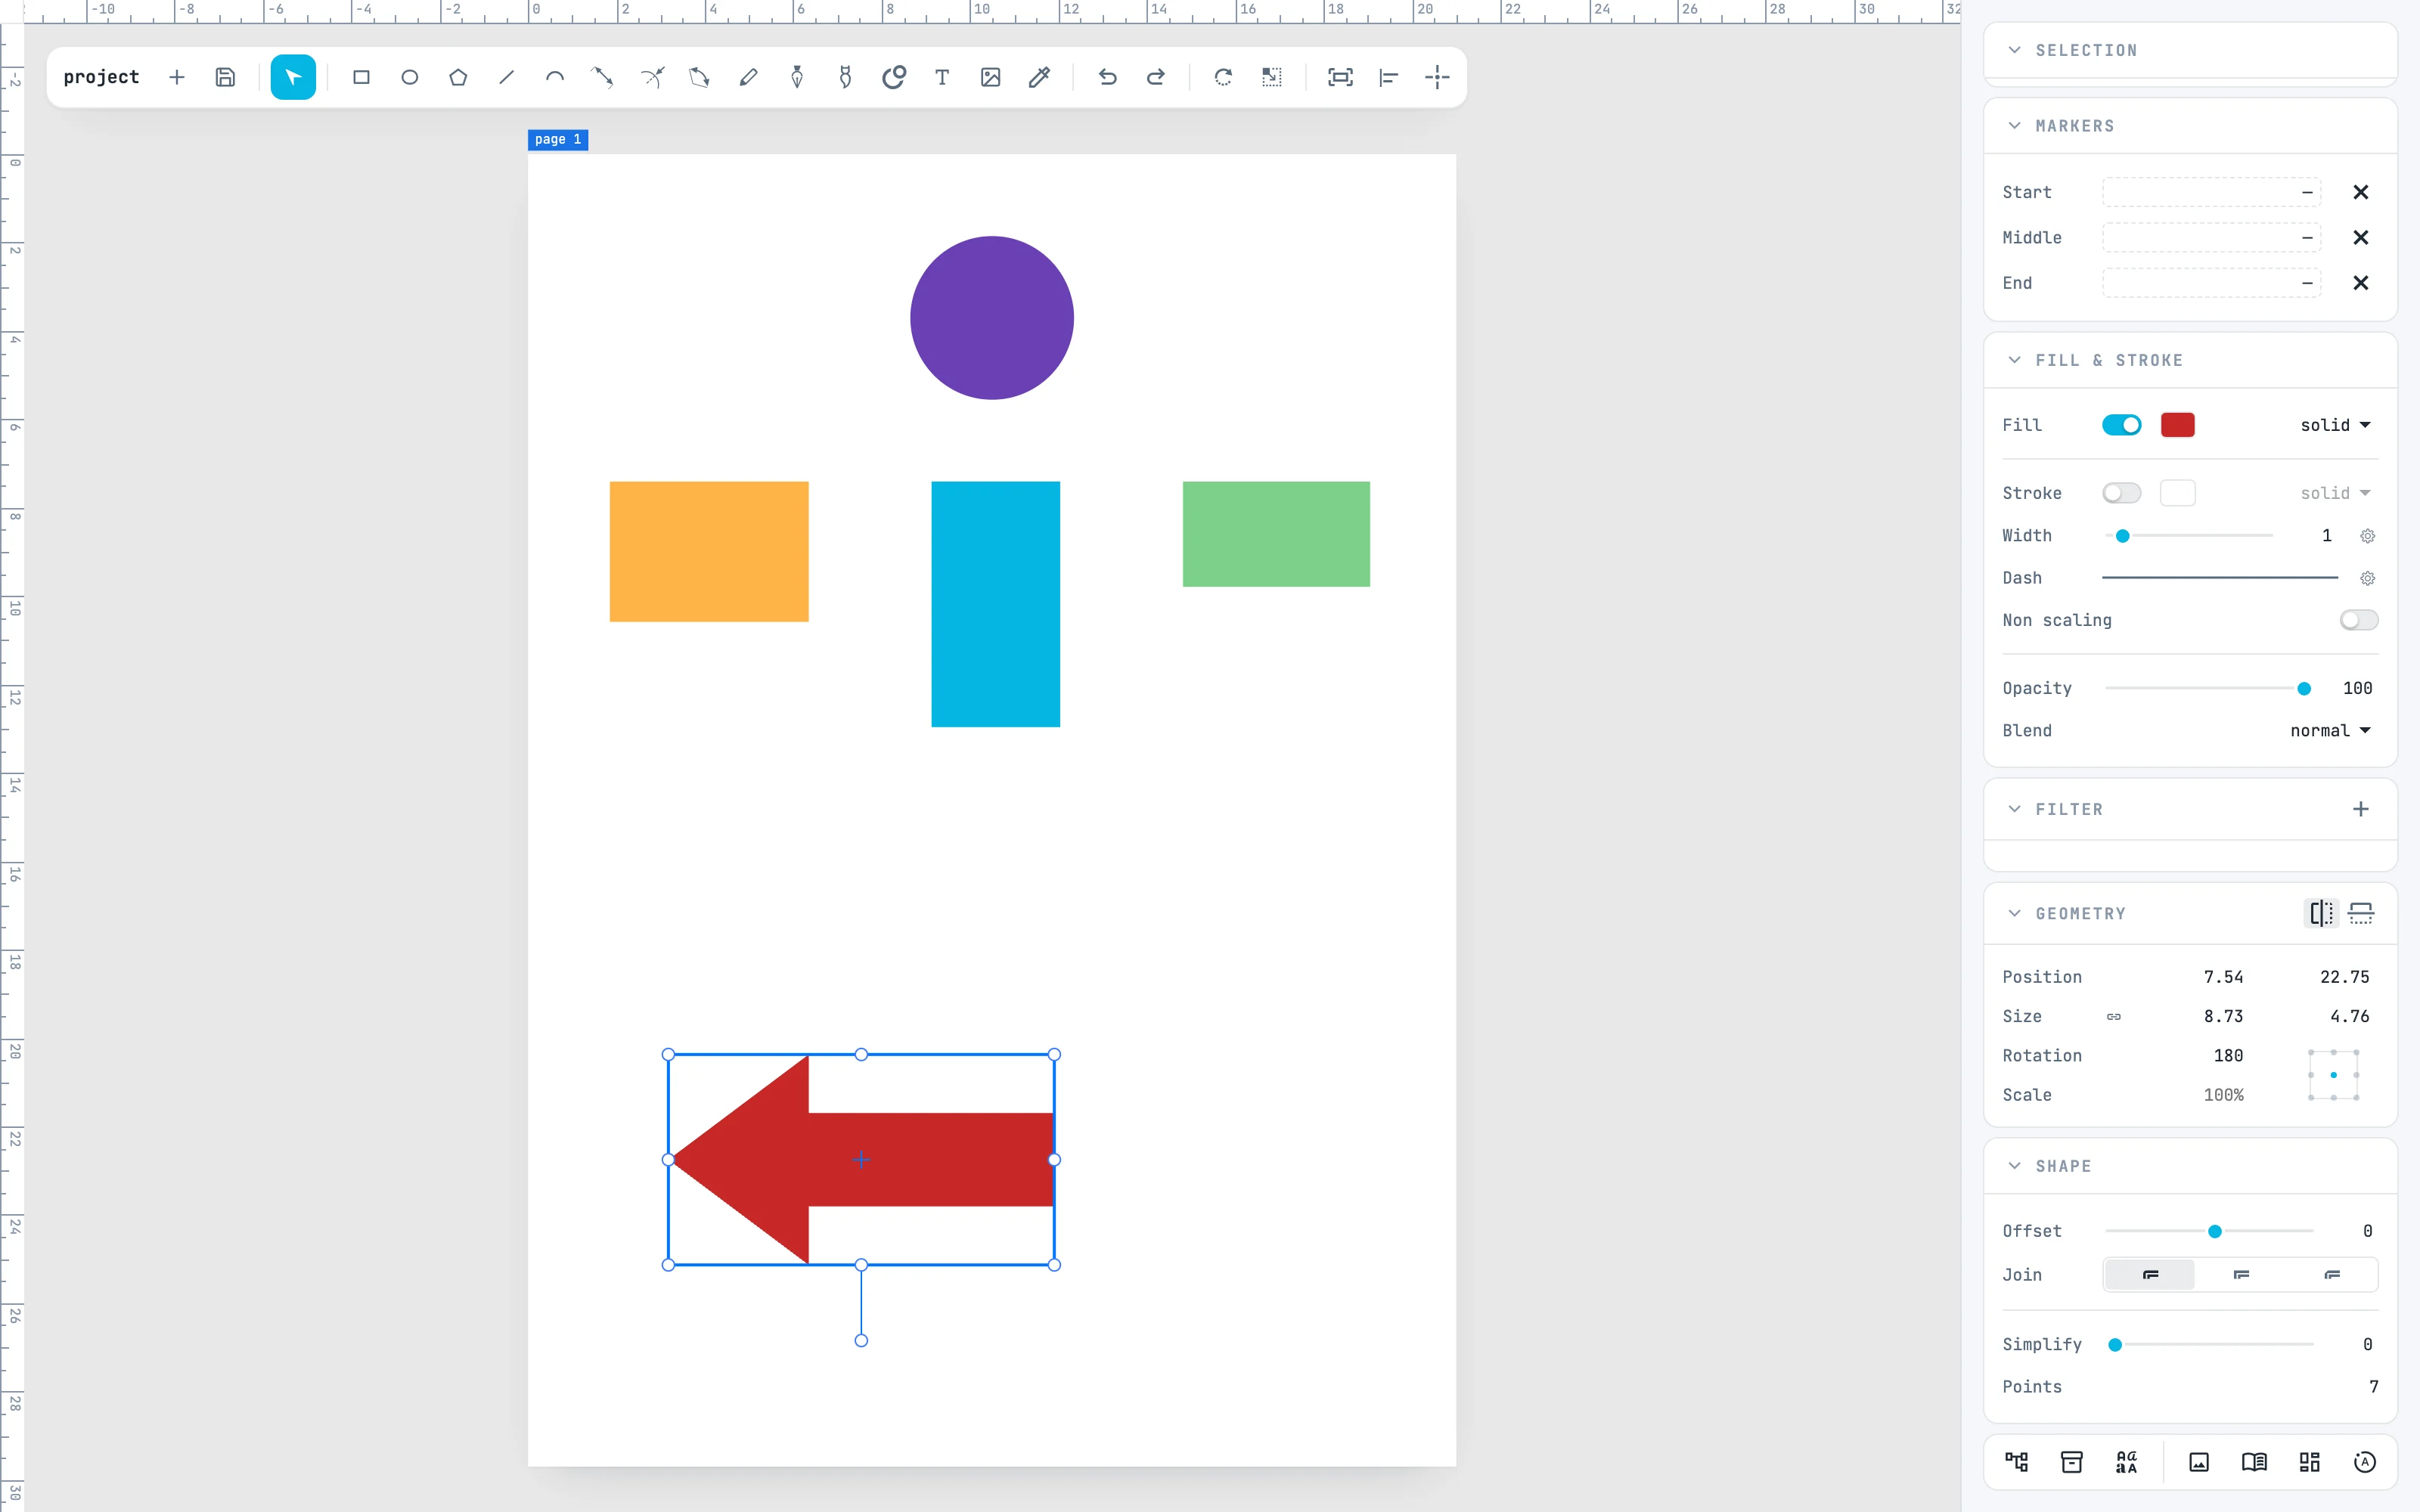2420x1512 pixels.
Task: Clear the Start marker with X
Action: point(2360,192)
